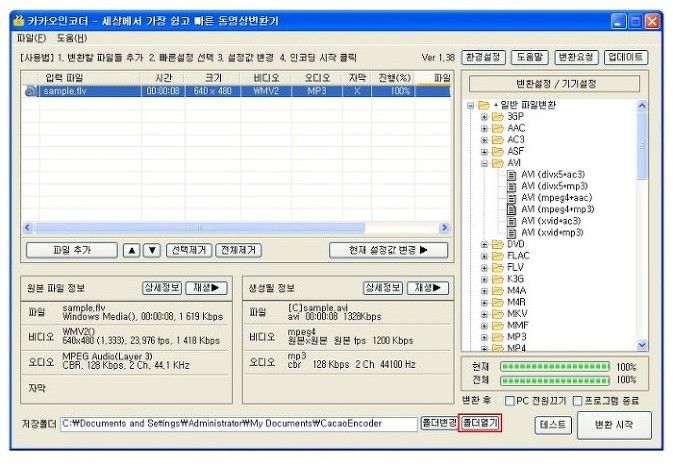The image size is (673, 465).
Task: Click the M4A folder icon
Action: tap(497, 291)
